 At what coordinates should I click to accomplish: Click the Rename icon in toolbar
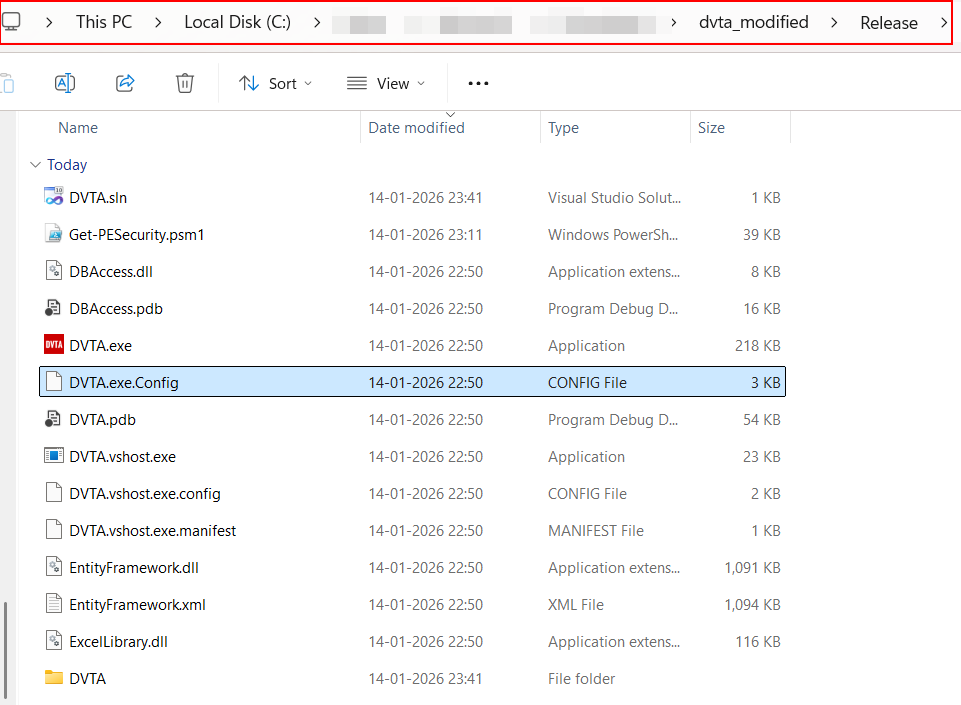(x=65, y=83)
